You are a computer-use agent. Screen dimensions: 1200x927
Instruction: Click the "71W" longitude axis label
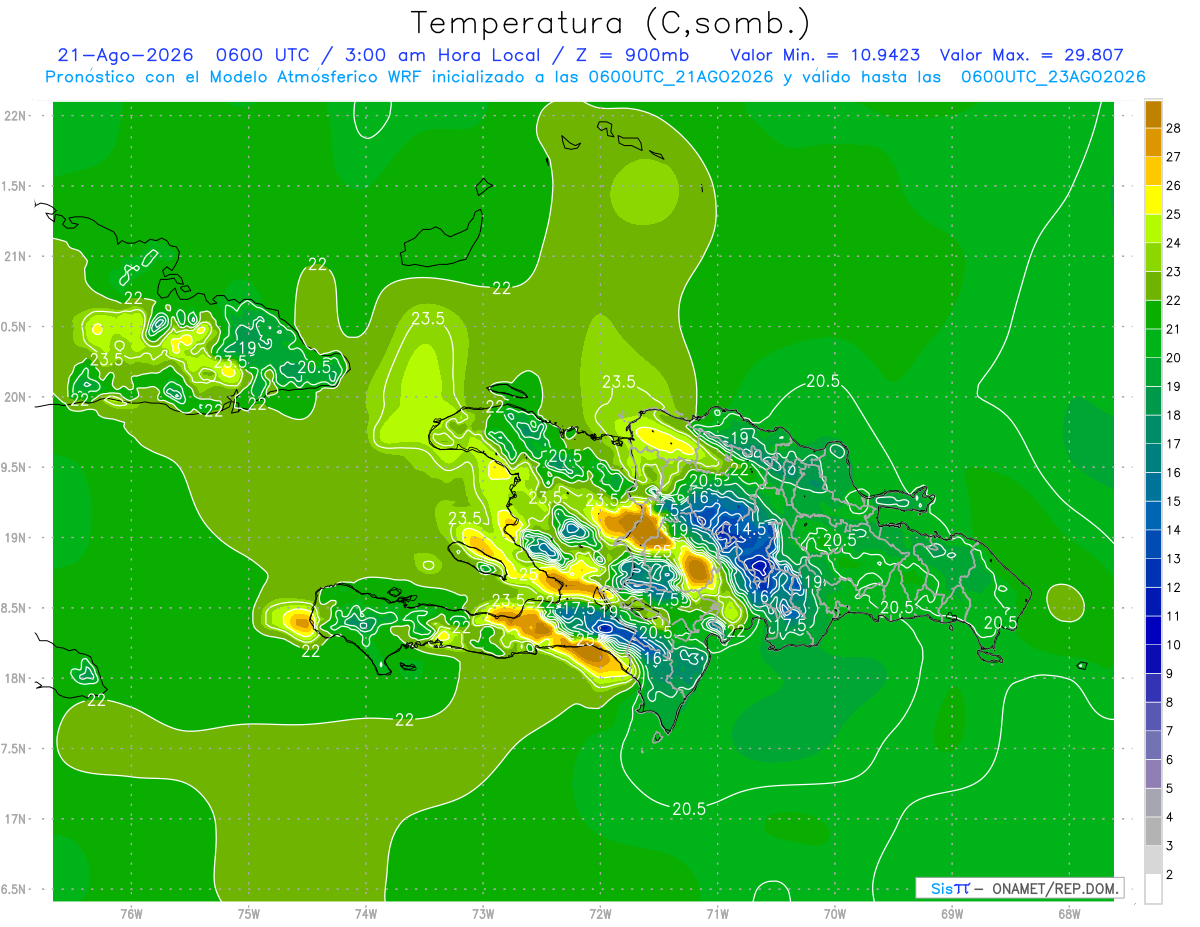click(x=717, y=914)
